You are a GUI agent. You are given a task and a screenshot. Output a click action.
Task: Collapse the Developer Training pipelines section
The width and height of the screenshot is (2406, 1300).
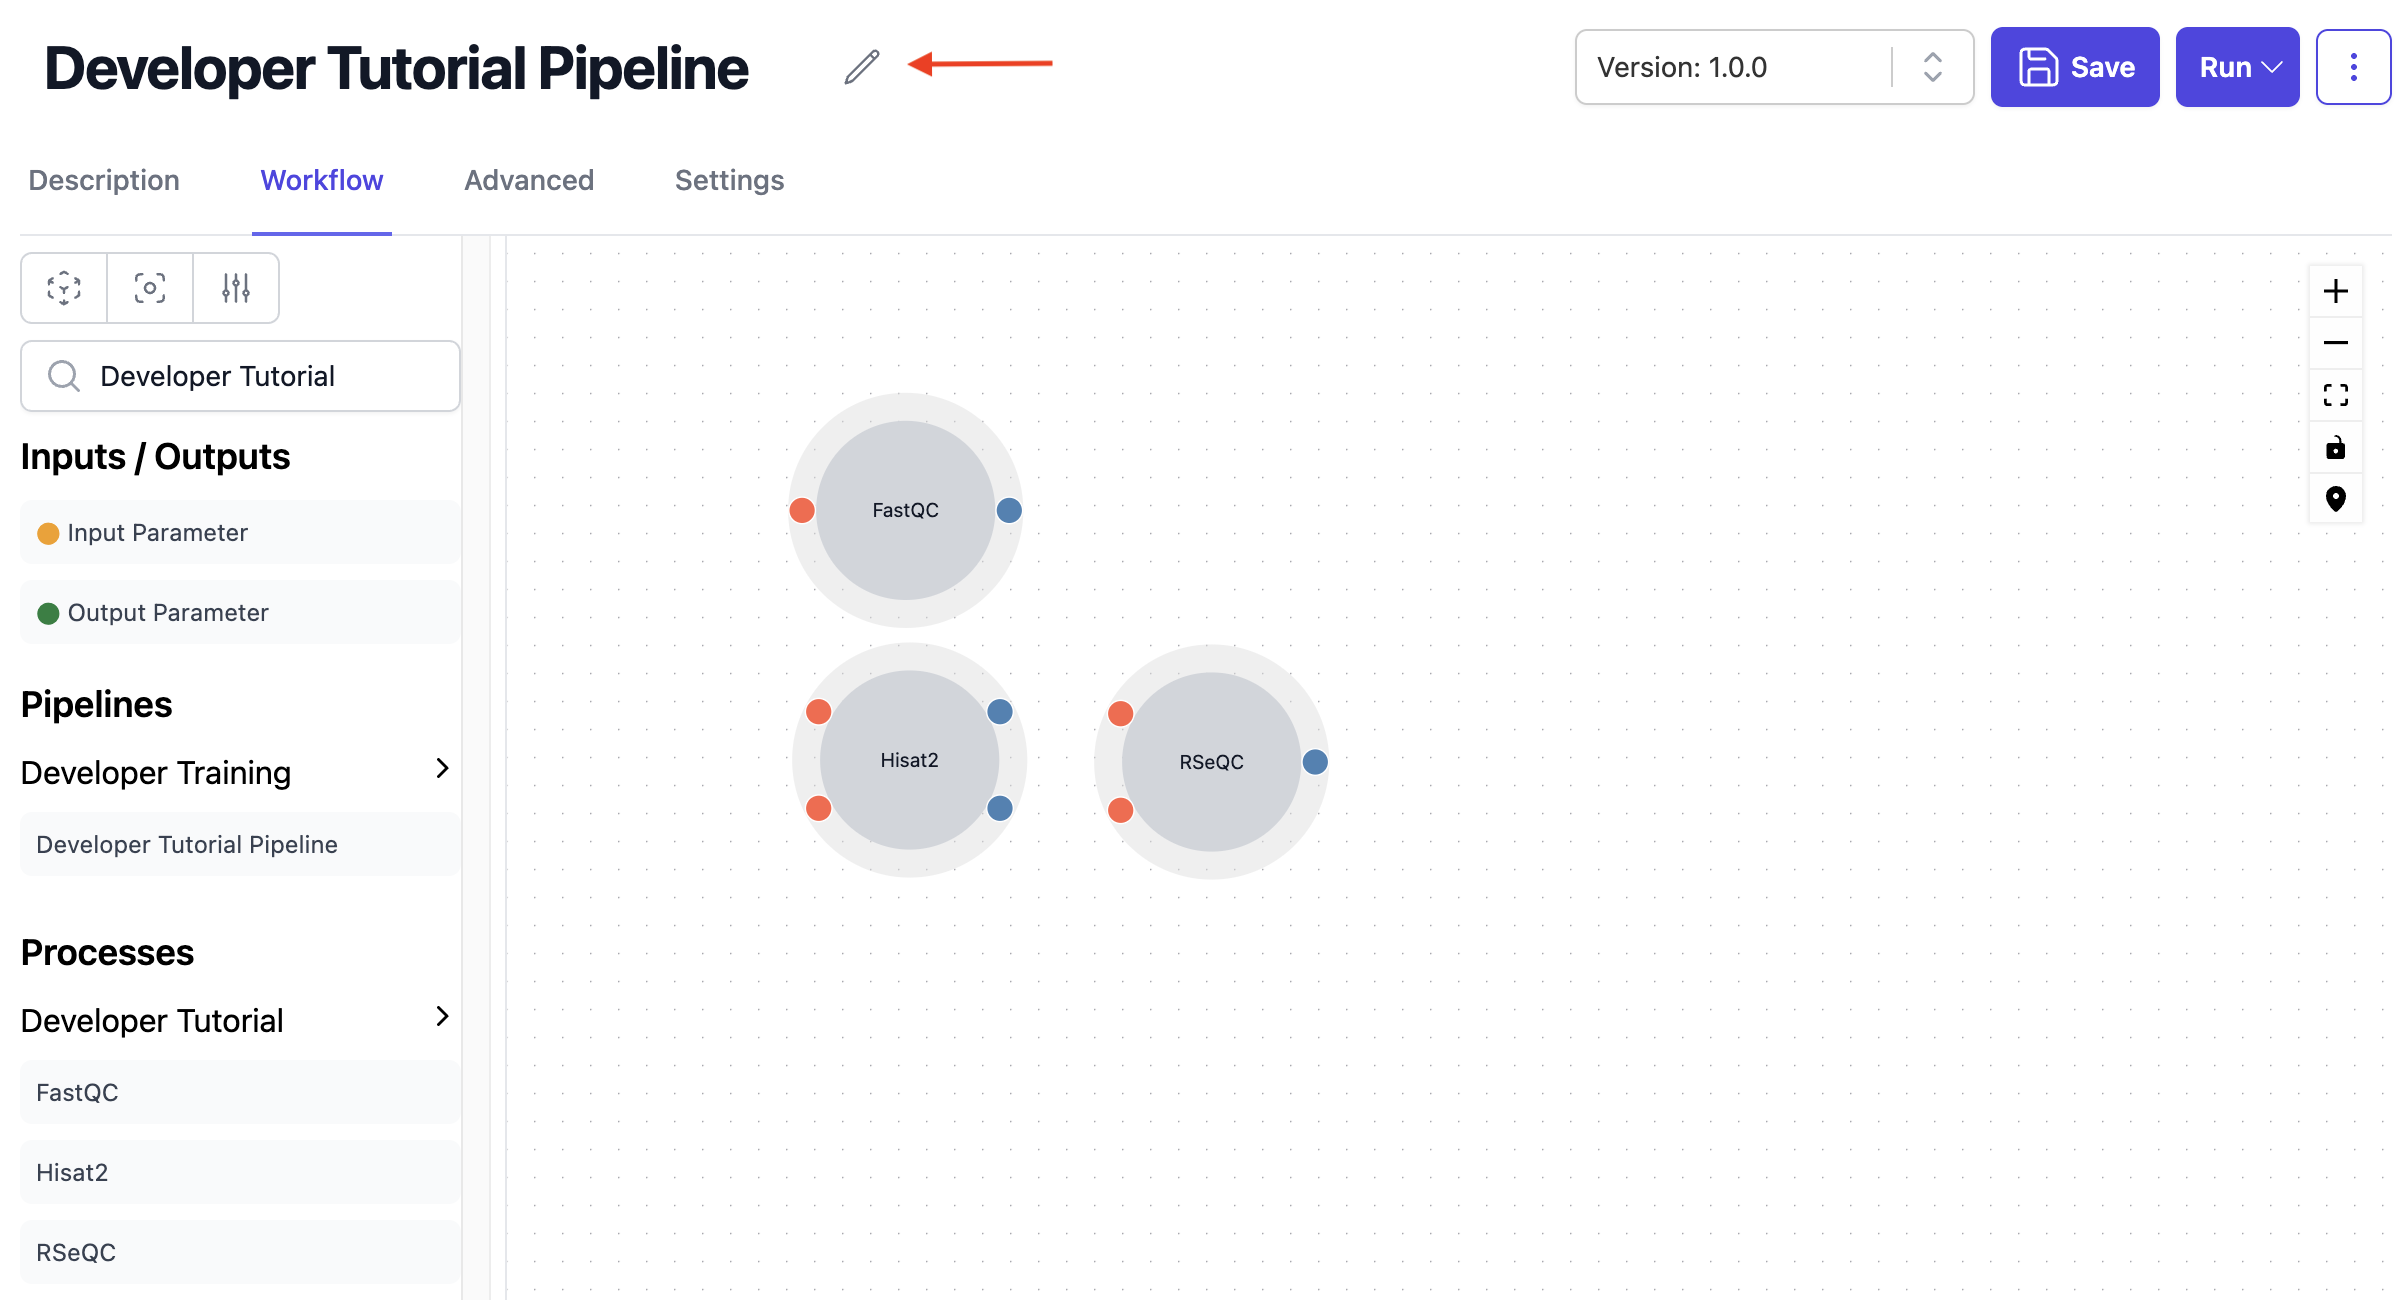[x=441, y=769]
